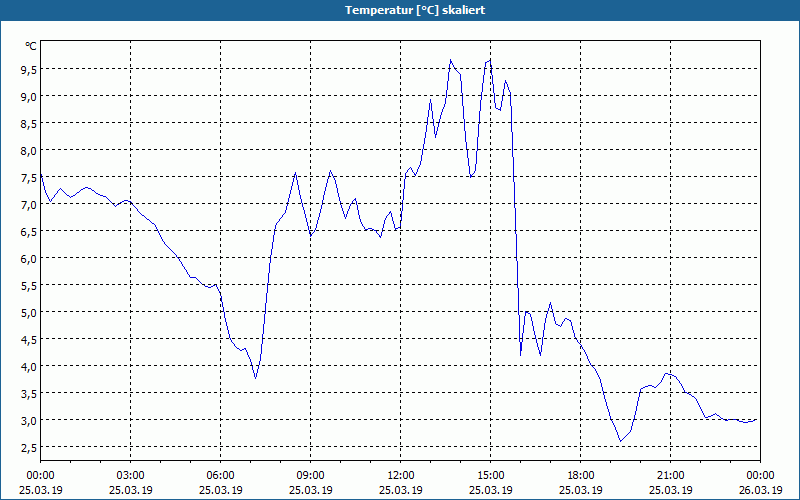Click the curve's highest peak near 15:00
Viewport: 800px width, 500px height.
pos(490,60)
